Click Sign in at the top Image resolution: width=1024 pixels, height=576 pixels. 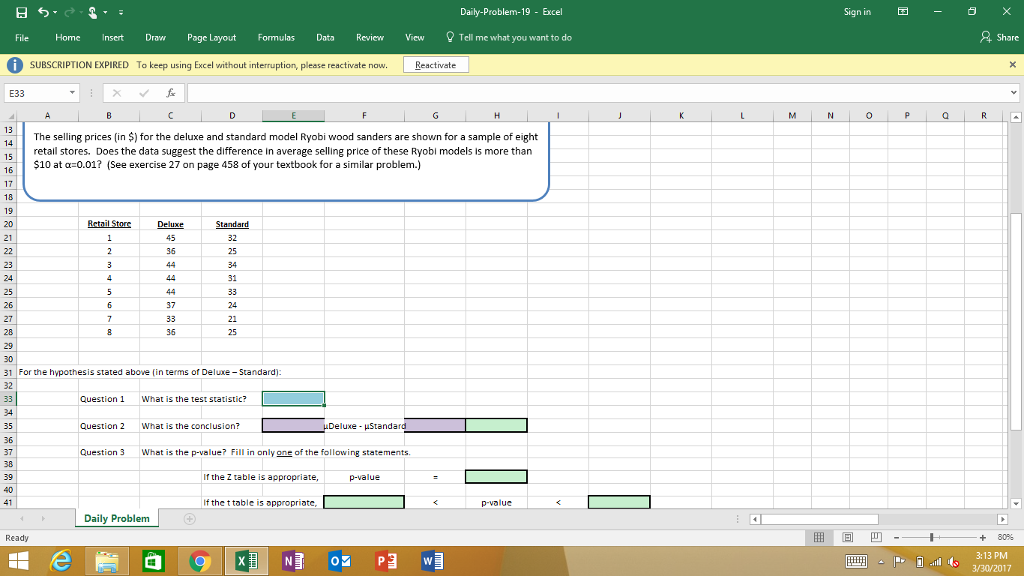pos(858,12)
